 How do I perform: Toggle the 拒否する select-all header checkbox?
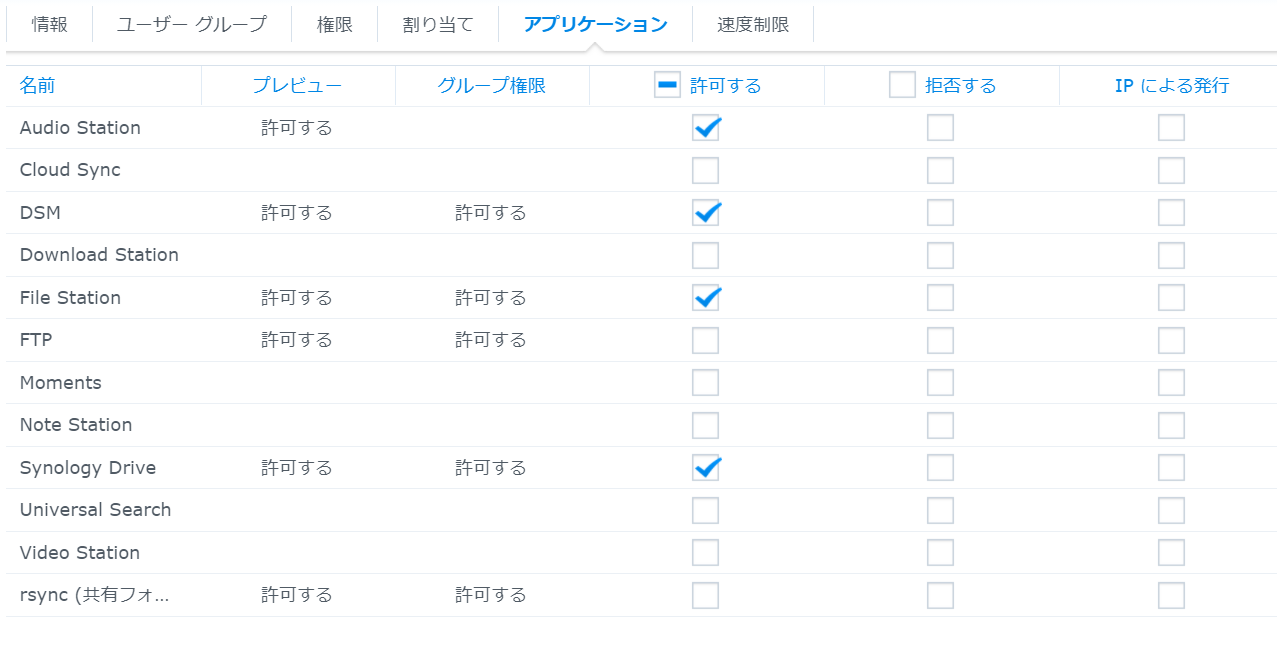tap(902, 85)
